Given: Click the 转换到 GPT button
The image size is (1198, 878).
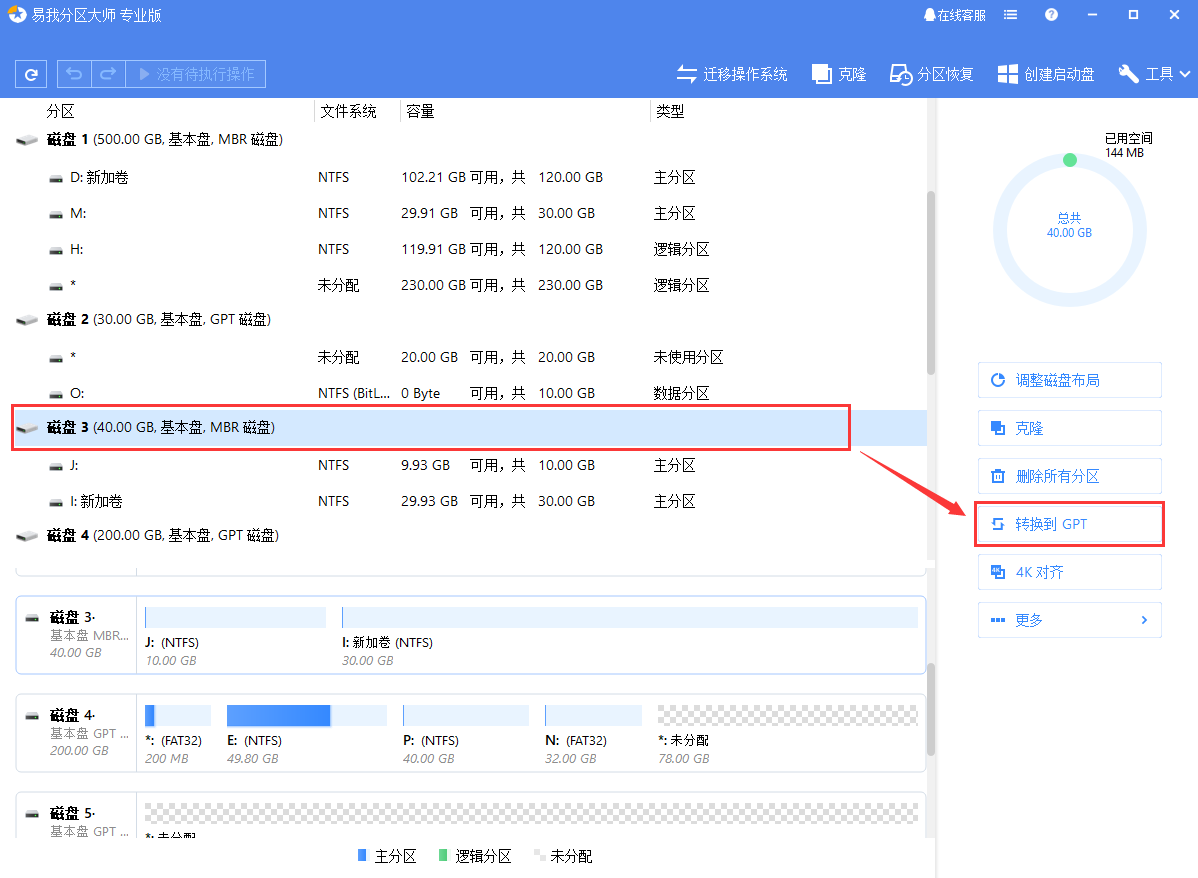Looking at the screenshot, I should [x=1069, y=523].
